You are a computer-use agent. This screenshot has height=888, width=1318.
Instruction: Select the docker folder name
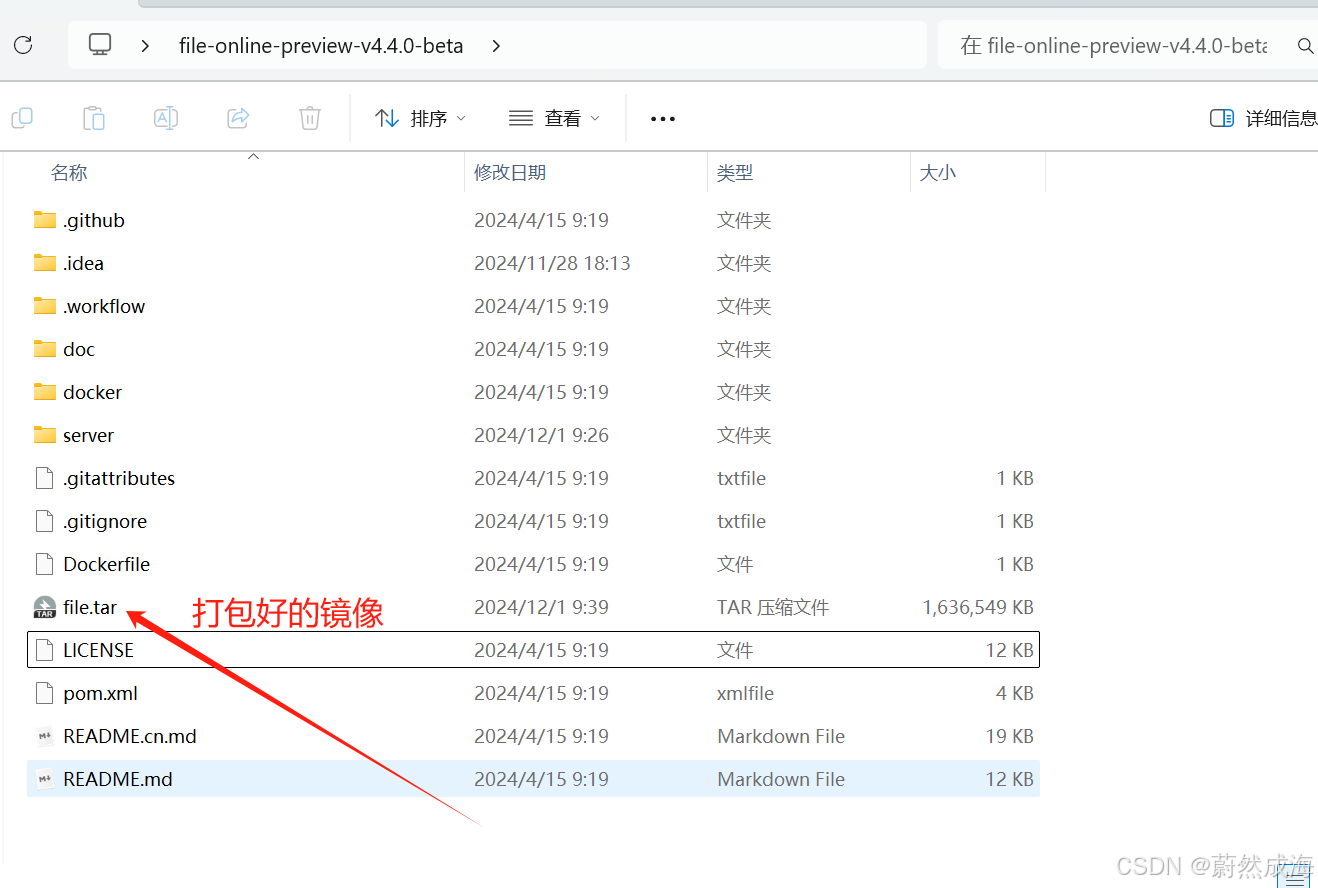point(92,392)
